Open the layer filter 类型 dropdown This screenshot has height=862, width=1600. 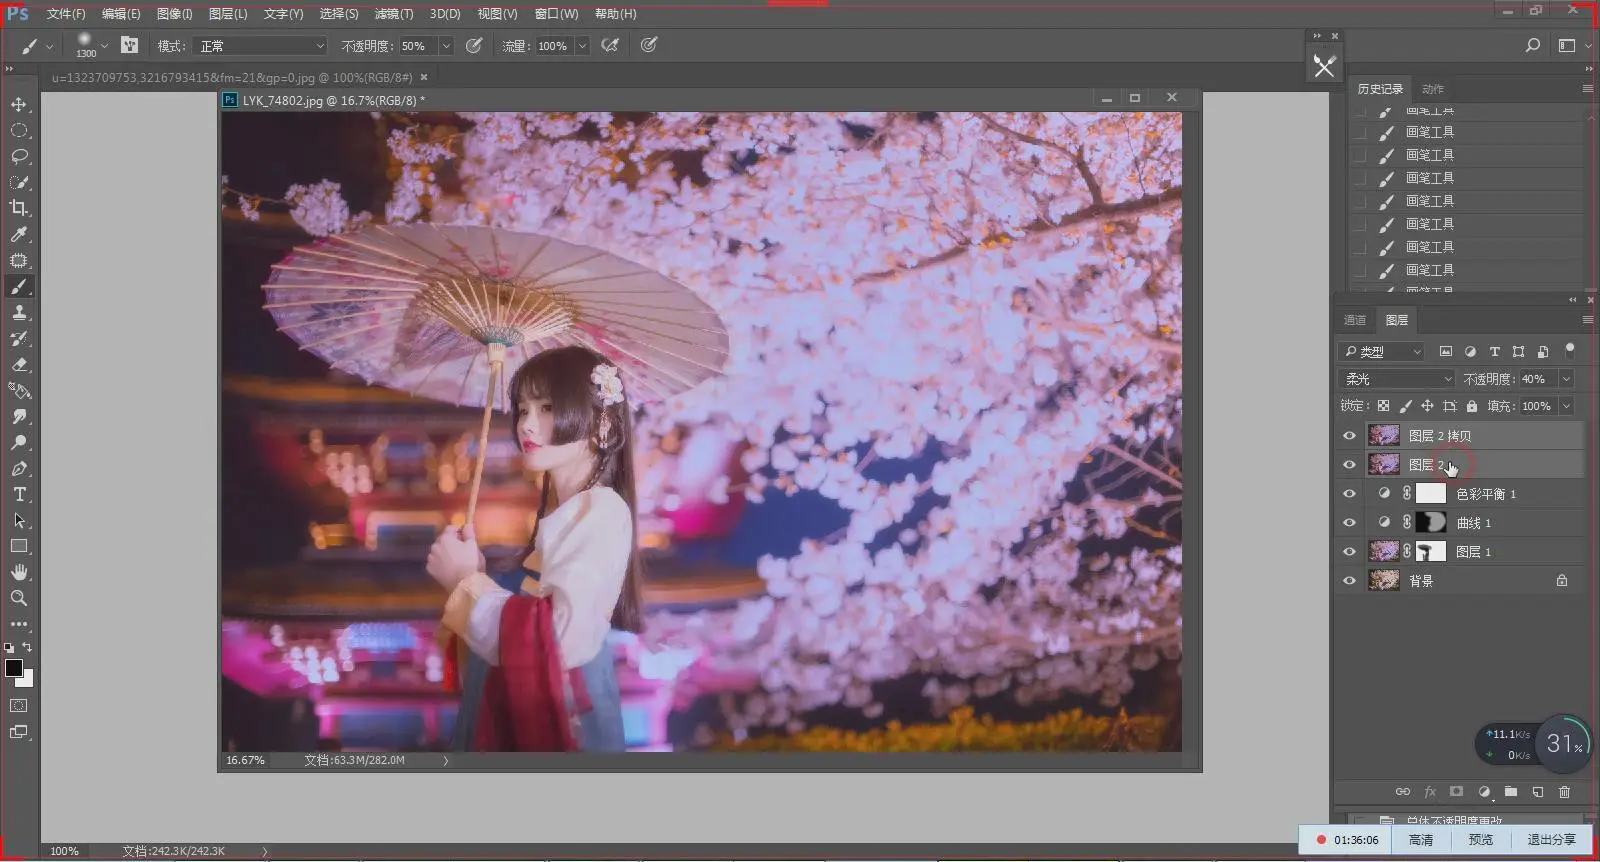click(x=1381, y=351)
